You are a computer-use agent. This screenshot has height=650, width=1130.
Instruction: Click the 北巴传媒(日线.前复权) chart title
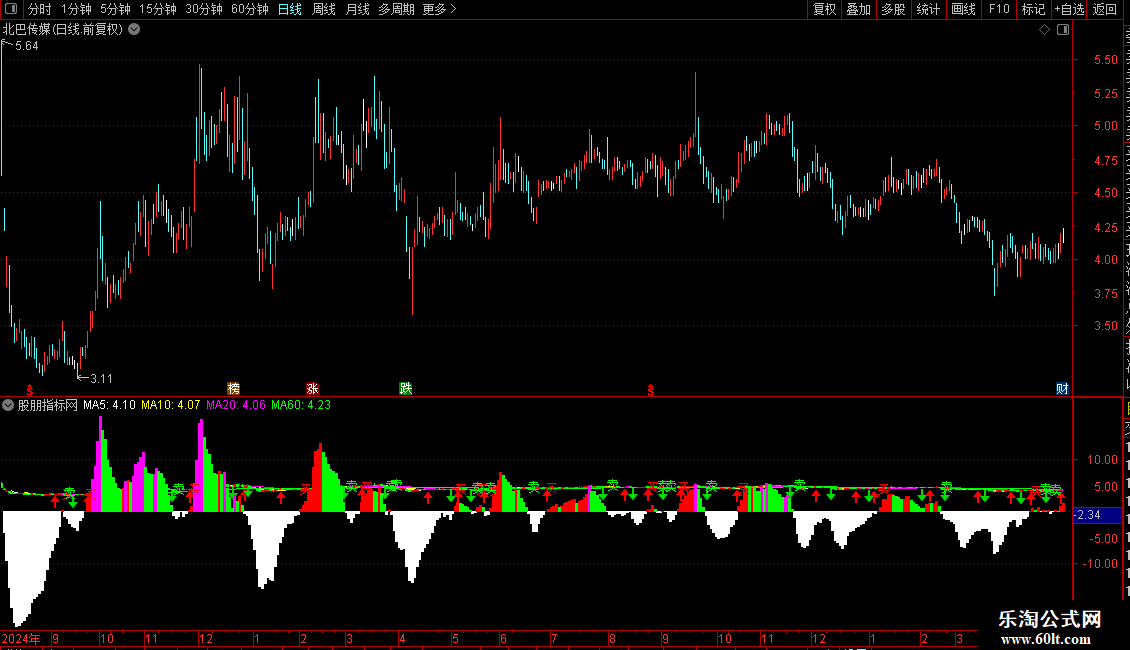(63, 30)
